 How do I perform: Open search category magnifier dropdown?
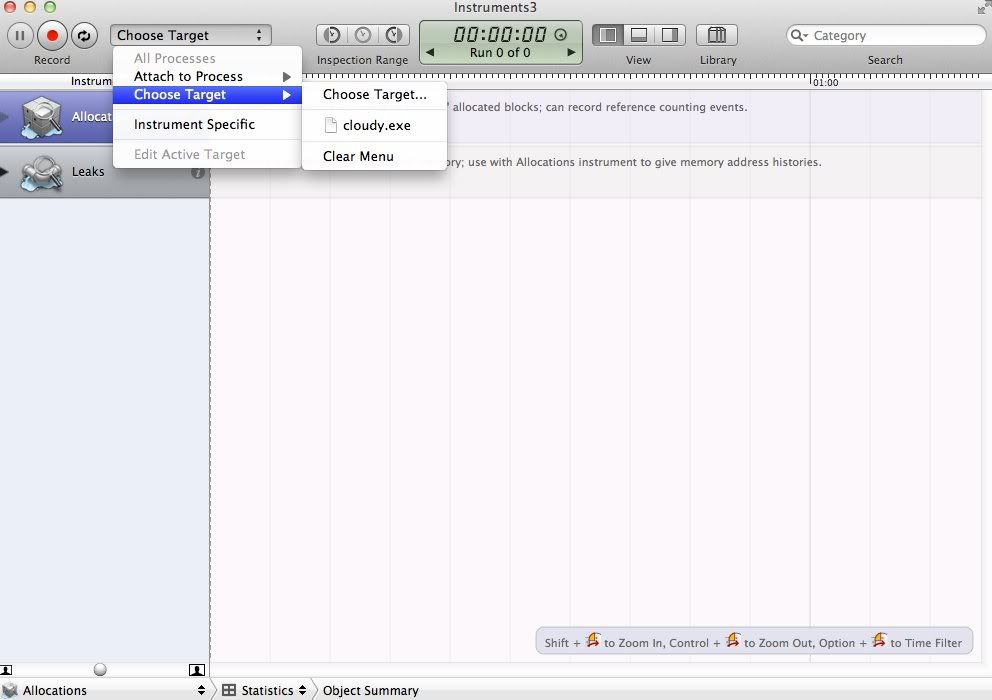[799, 35]
